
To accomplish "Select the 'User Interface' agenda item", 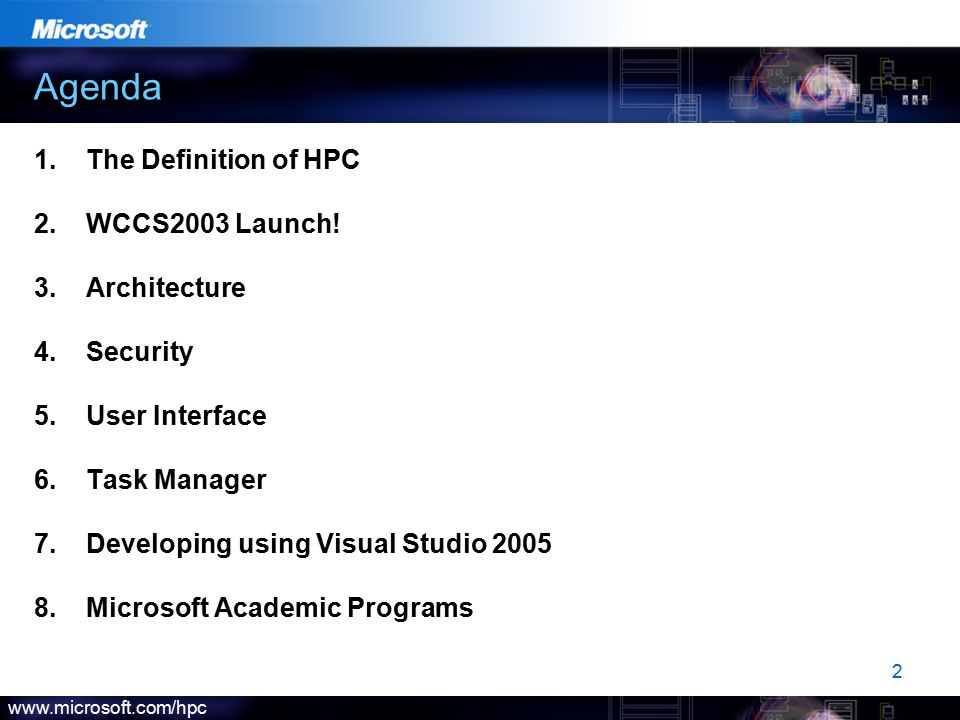I will (176, 416).
